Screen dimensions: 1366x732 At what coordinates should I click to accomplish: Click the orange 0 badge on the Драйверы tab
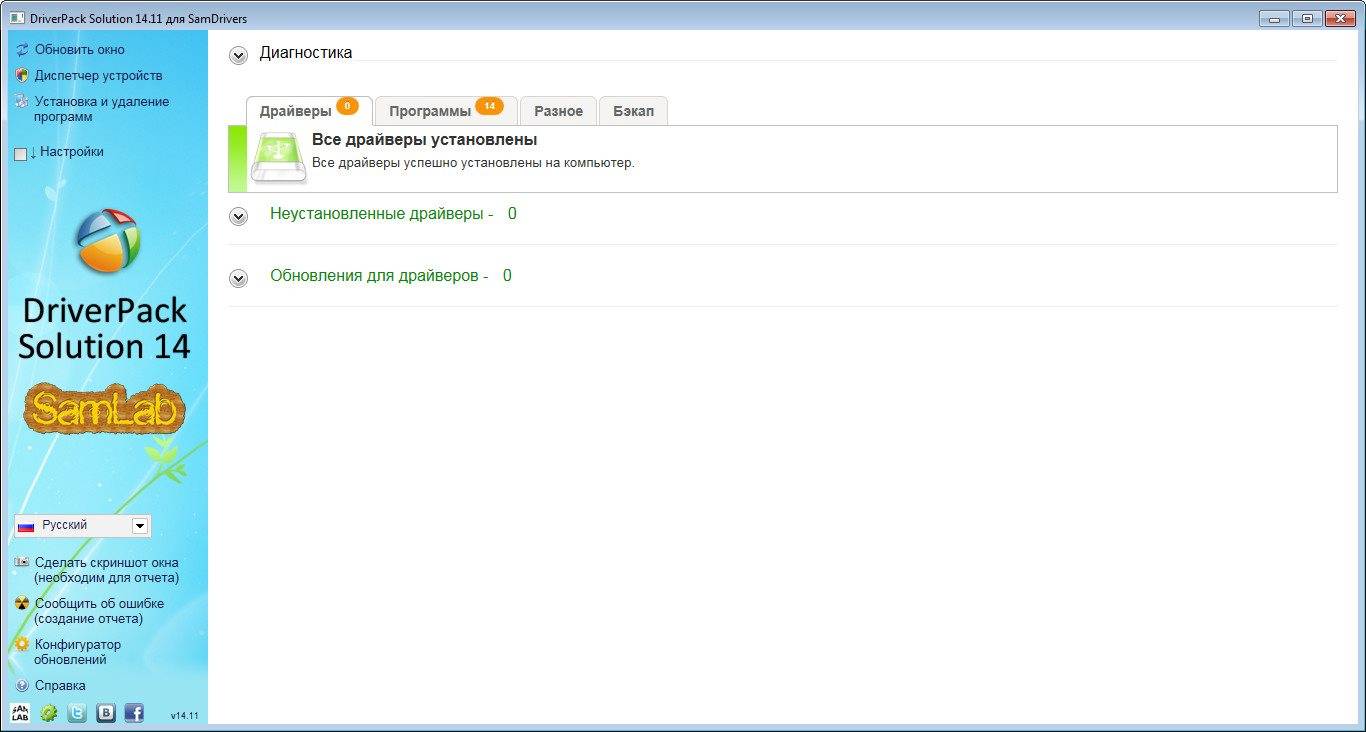pos(347,106)
